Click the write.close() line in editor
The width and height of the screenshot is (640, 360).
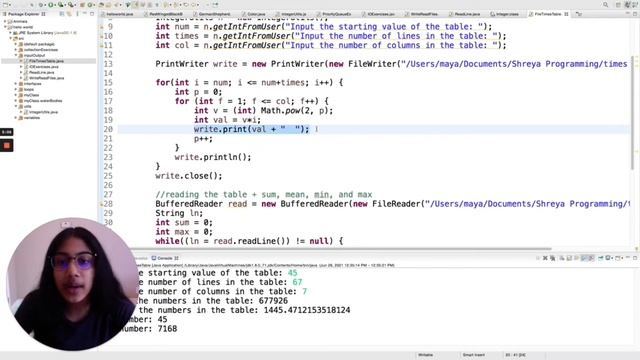(189, 176)
